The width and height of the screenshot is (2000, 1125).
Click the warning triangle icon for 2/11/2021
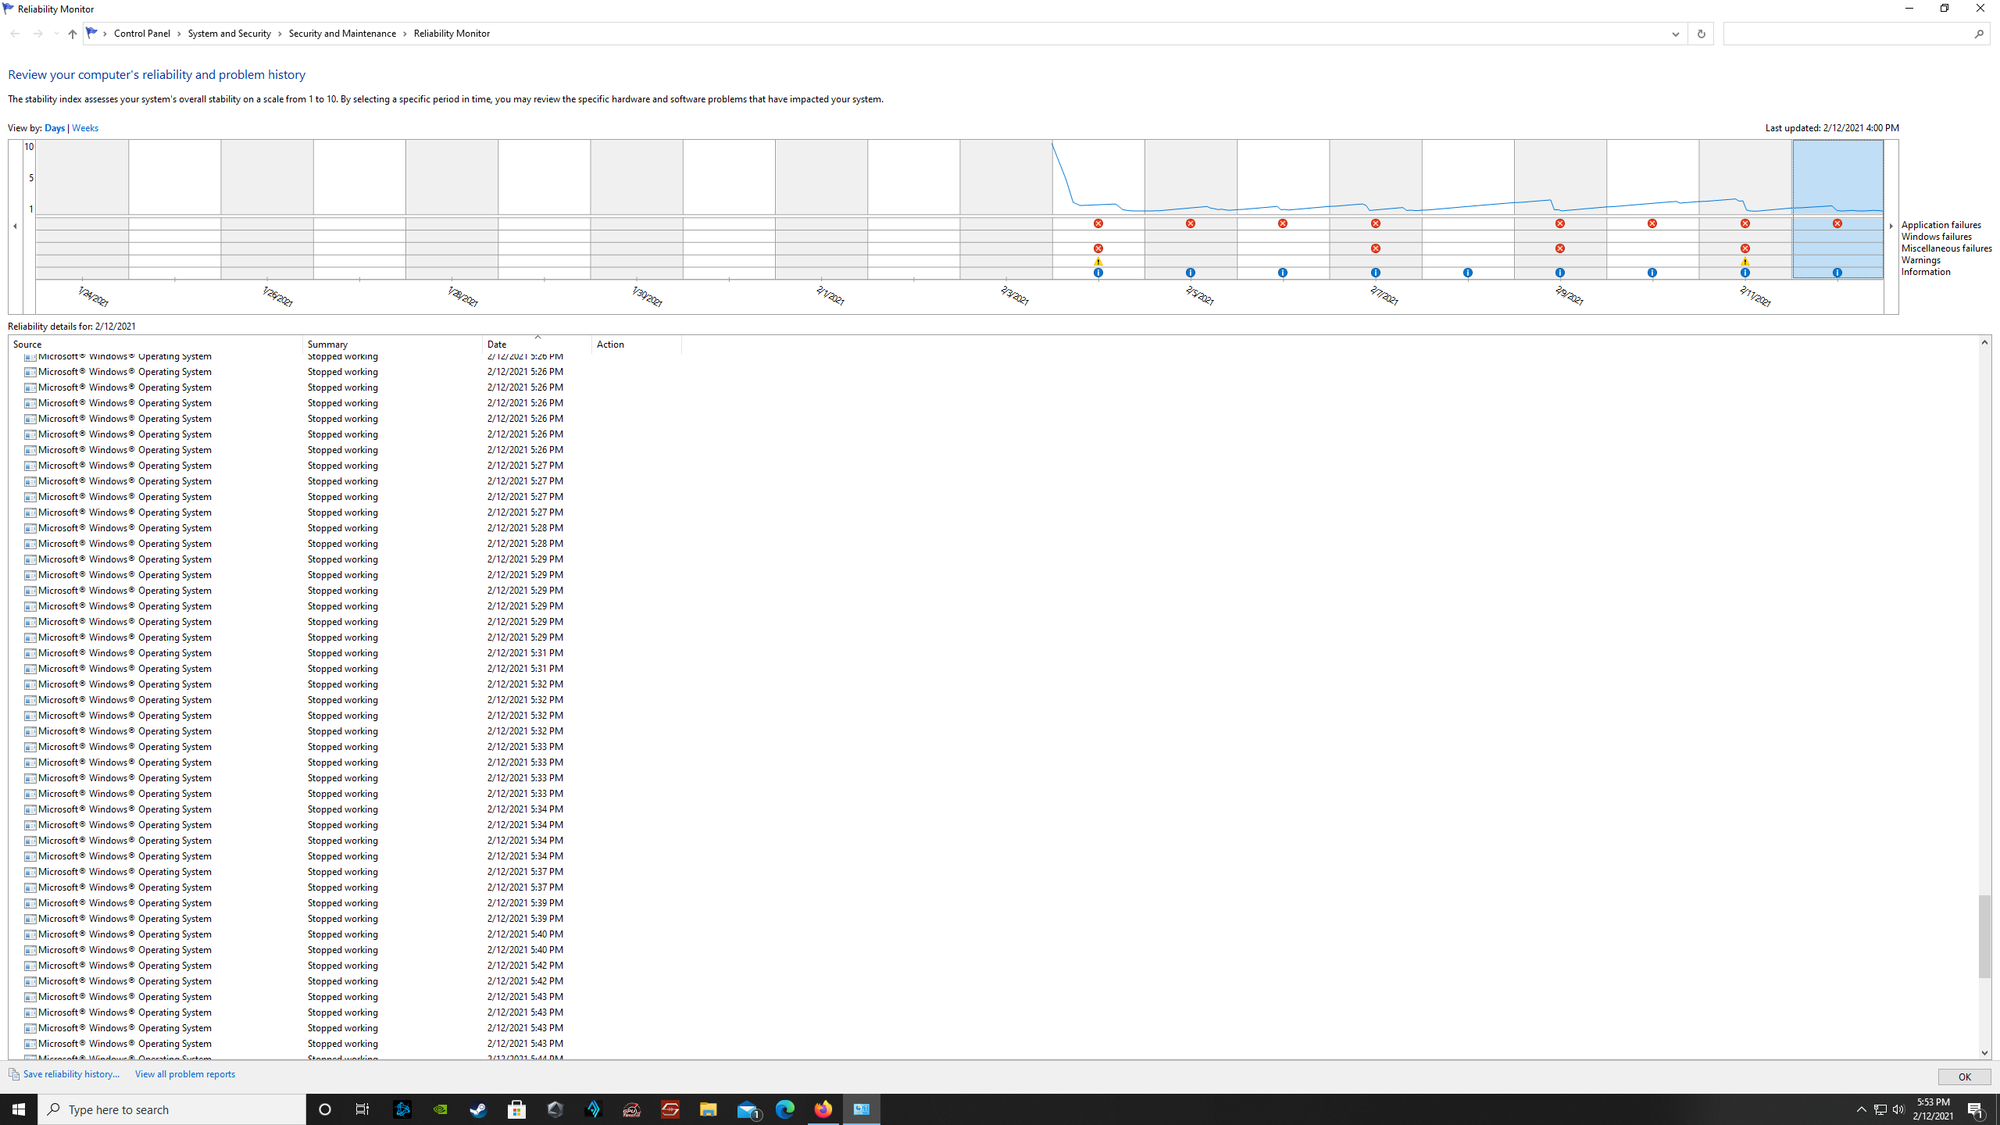click(1745, 261)
